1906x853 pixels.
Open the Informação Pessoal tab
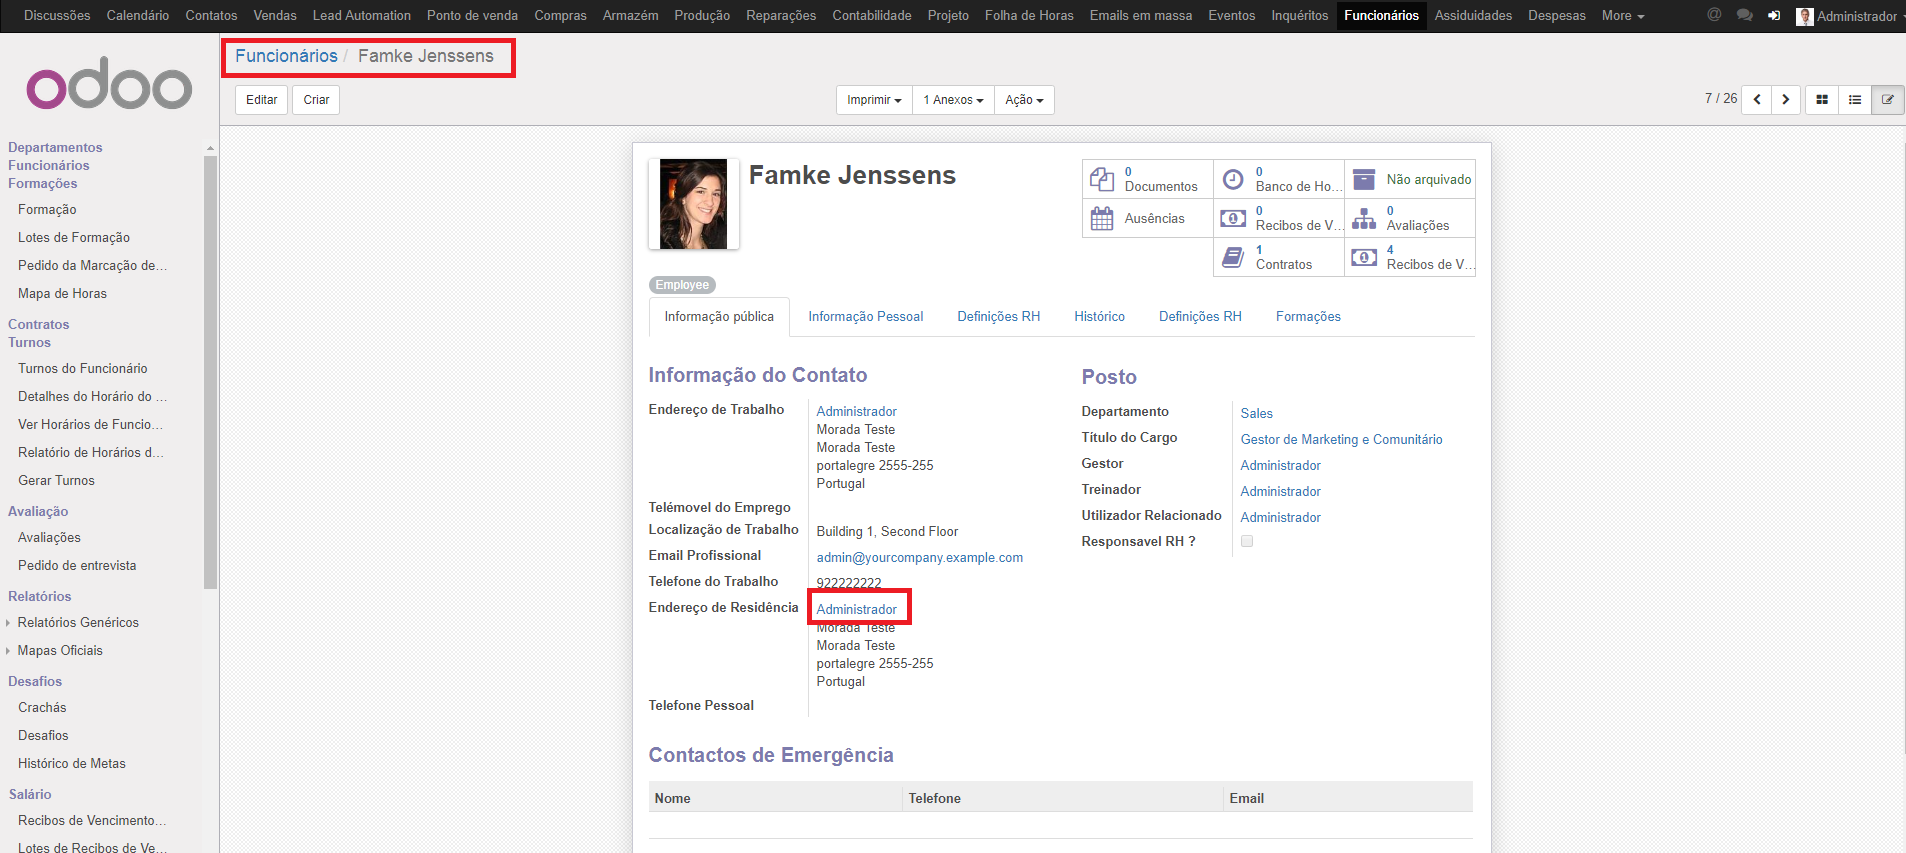point(865,317)
